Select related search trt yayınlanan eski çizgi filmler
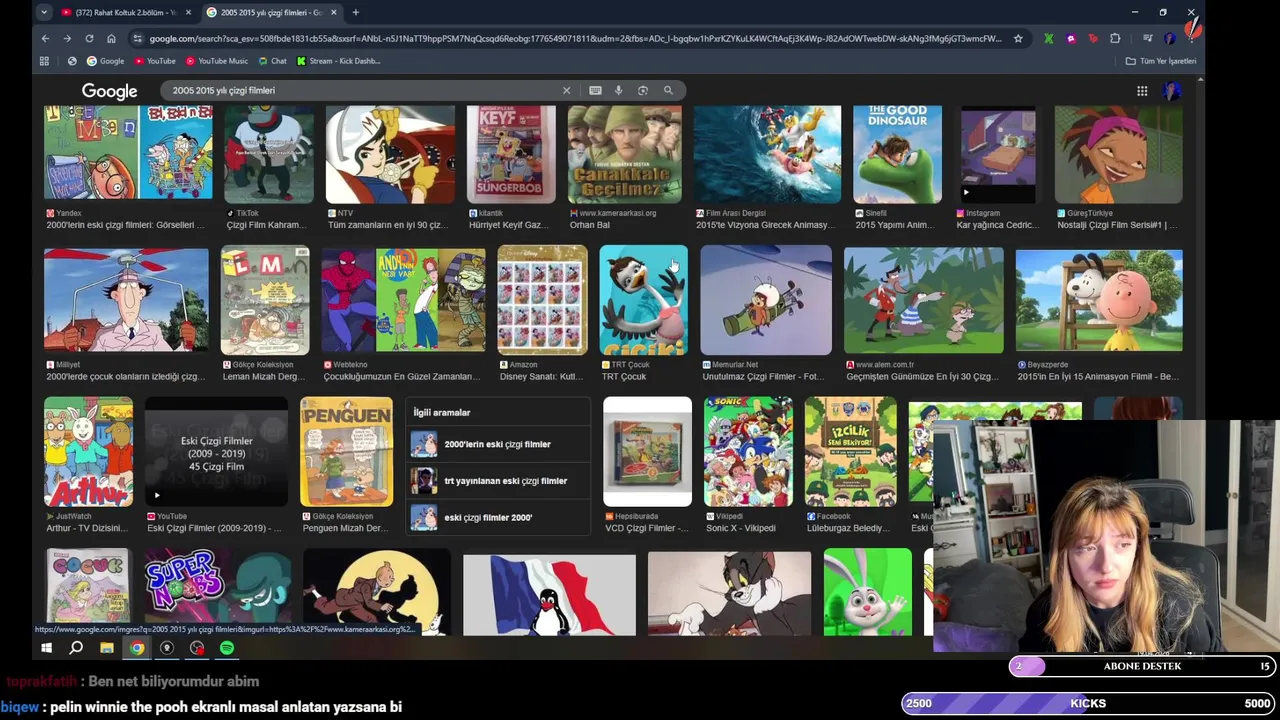This screenshot has width=1280, height=720. point(498,481)
